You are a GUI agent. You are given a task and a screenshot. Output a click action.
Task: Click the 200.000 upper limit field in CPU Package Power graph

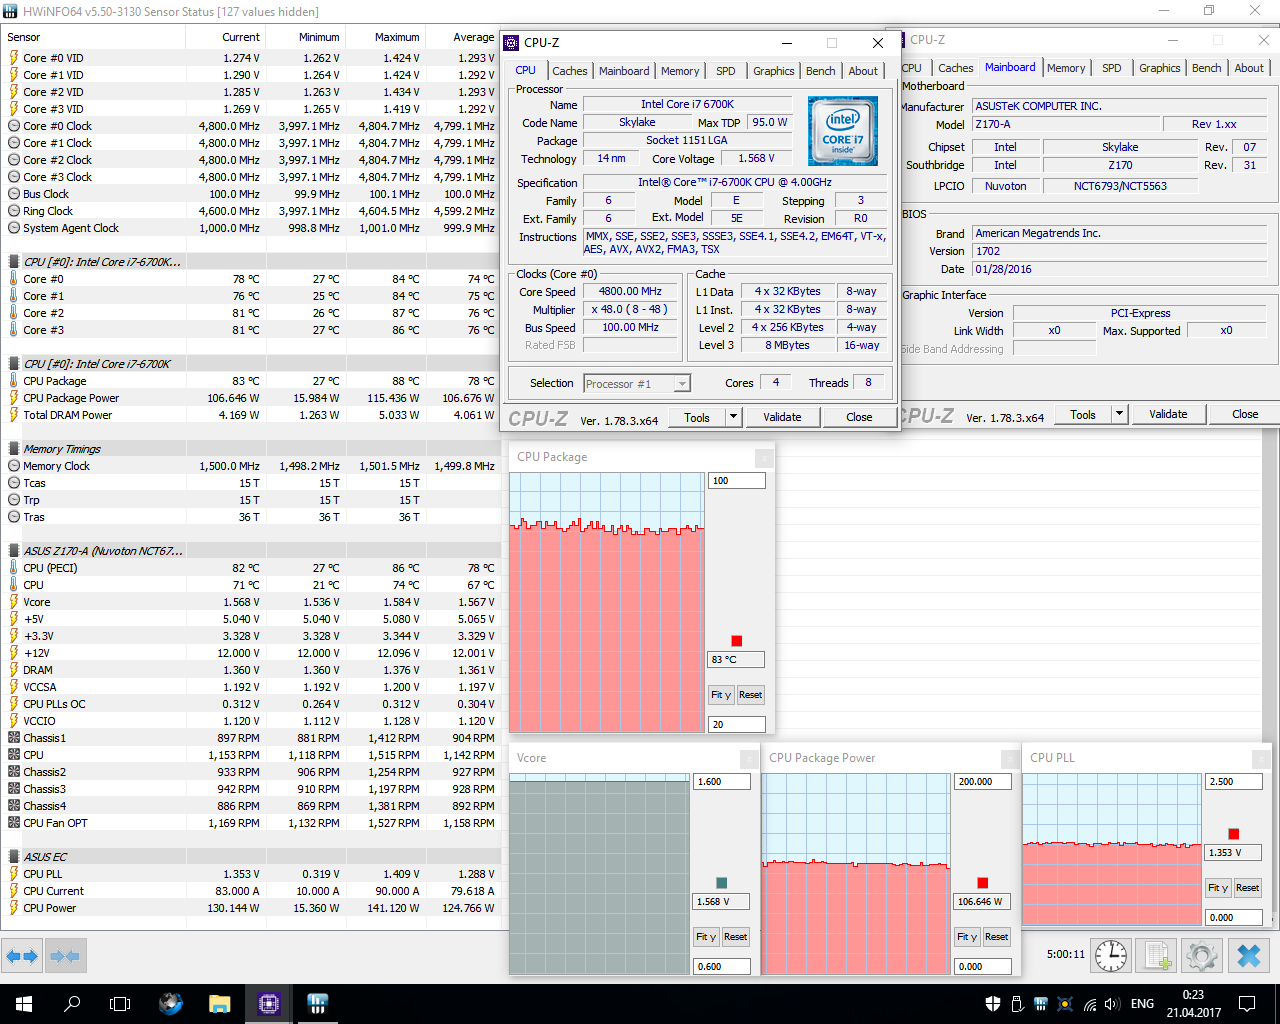983,782
